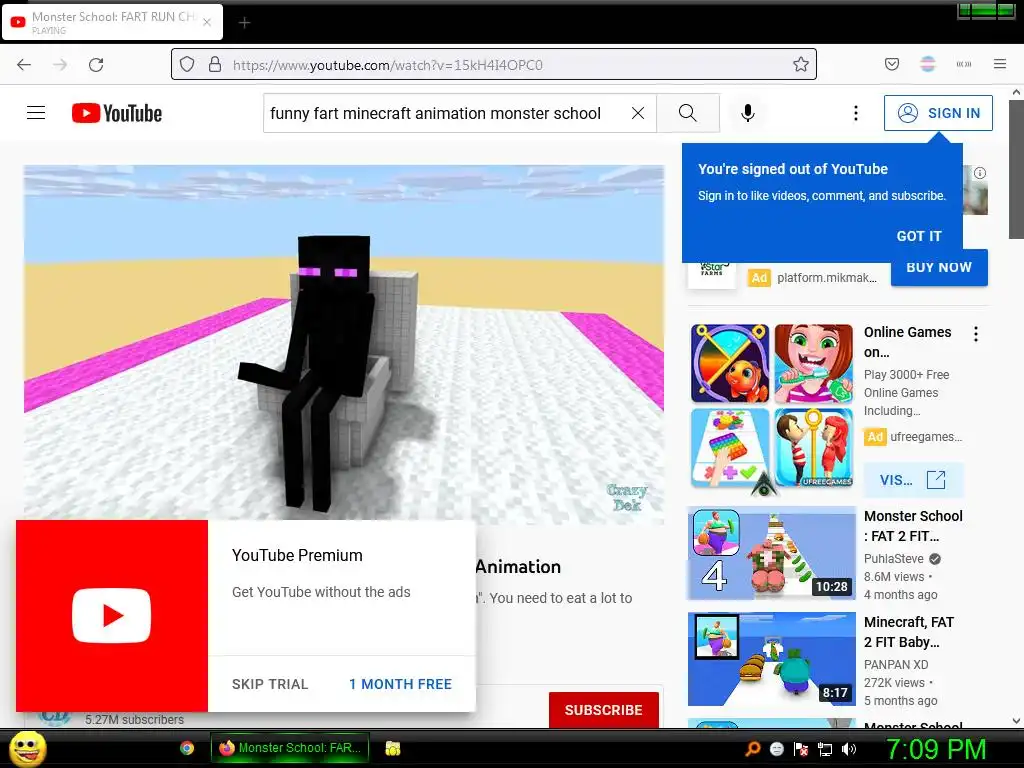This screenshot has width=1024, height=768.
Task: Click the SIGN IN button
Action: point(938,113)
